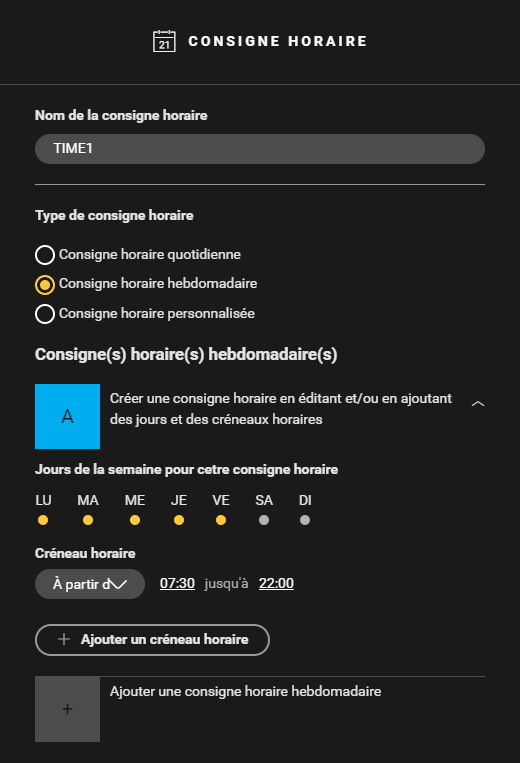The width and height of the screenshot is (520, 763).
Task: Enable the DI day dot
Action: click(x=305, y=520)
